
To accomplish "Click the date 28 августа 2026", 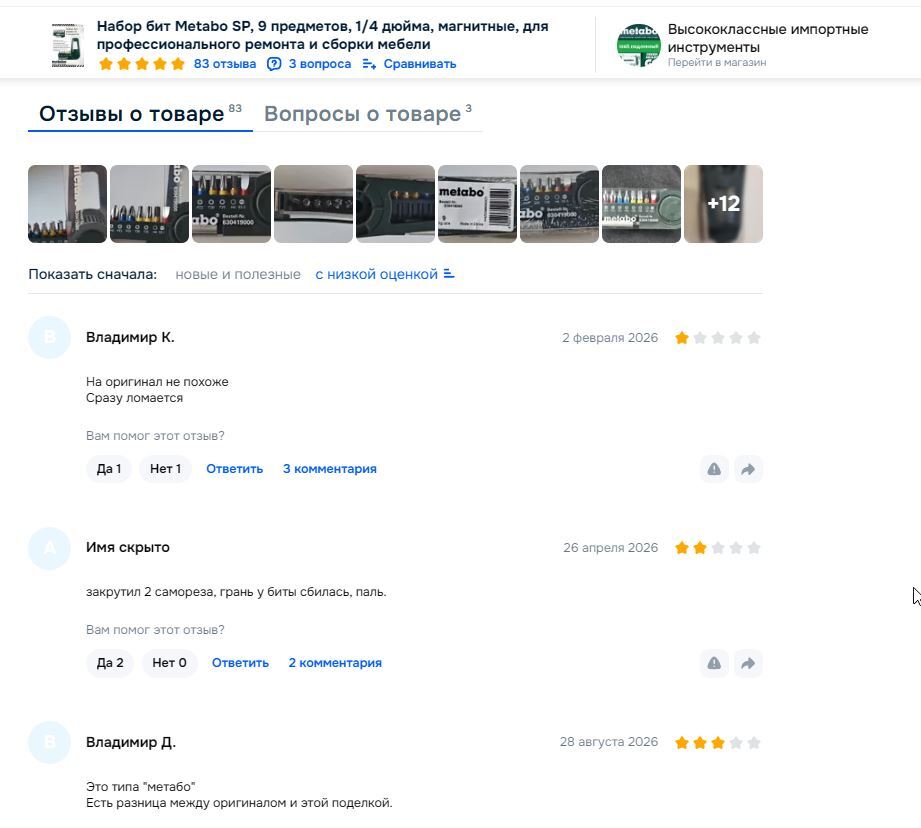I will point(609,742).
